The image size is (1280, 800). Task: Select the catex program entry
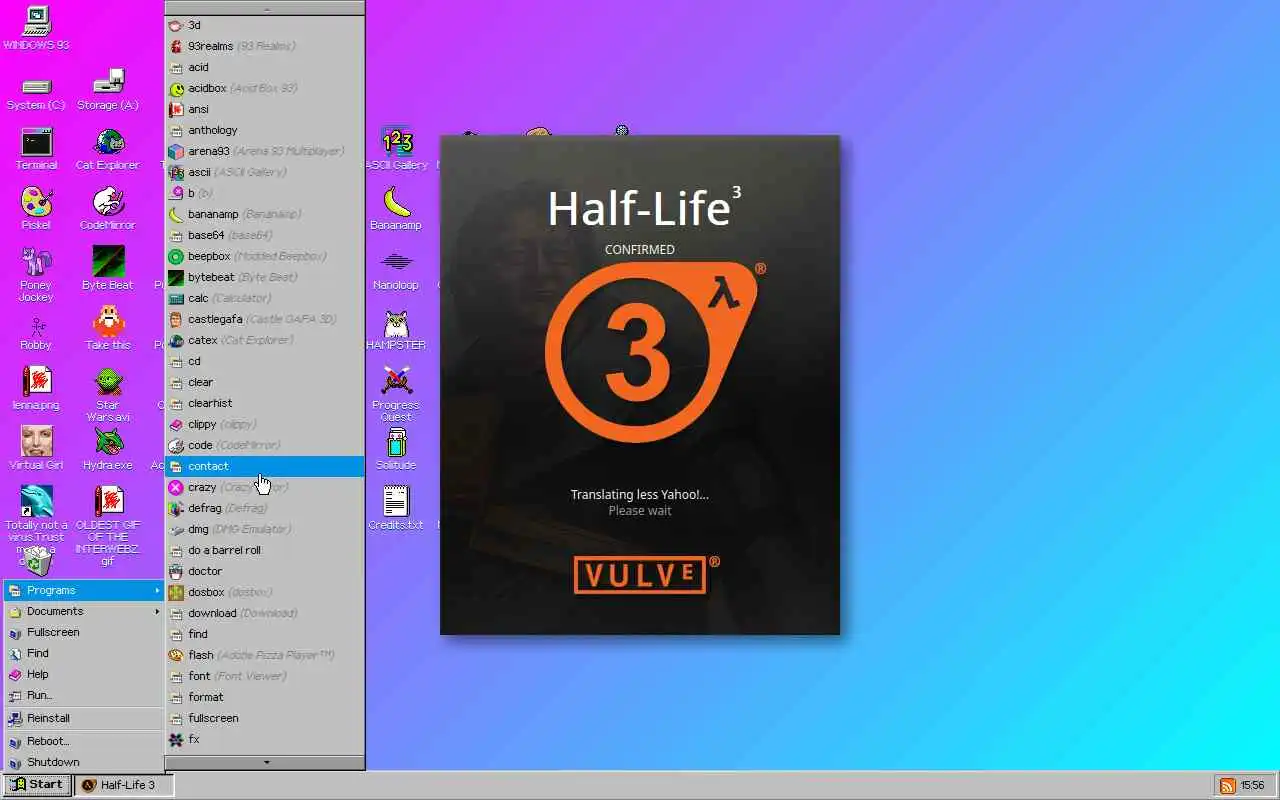pyautogui.click(x=265, y=340)
